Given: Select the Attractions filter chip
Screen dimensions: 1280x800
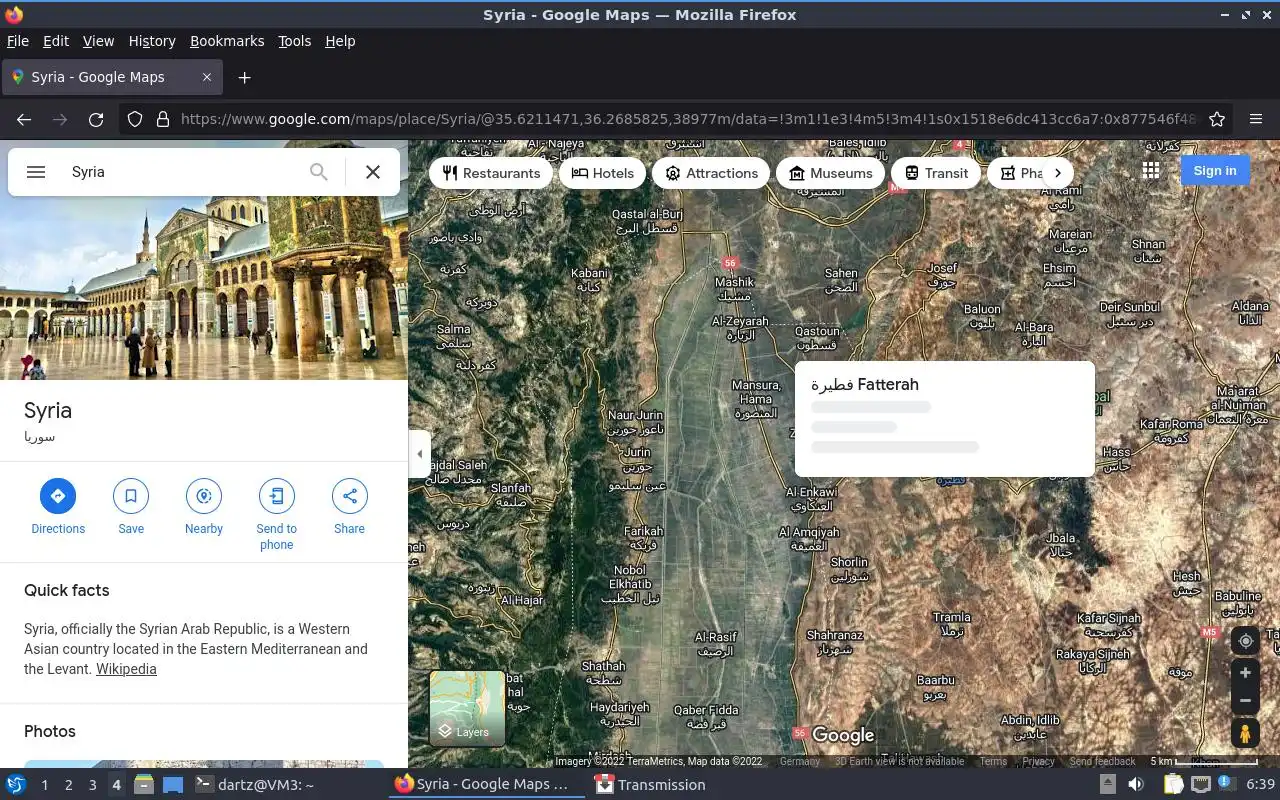Looking at the screenshot, I should [x=711, y=173].
